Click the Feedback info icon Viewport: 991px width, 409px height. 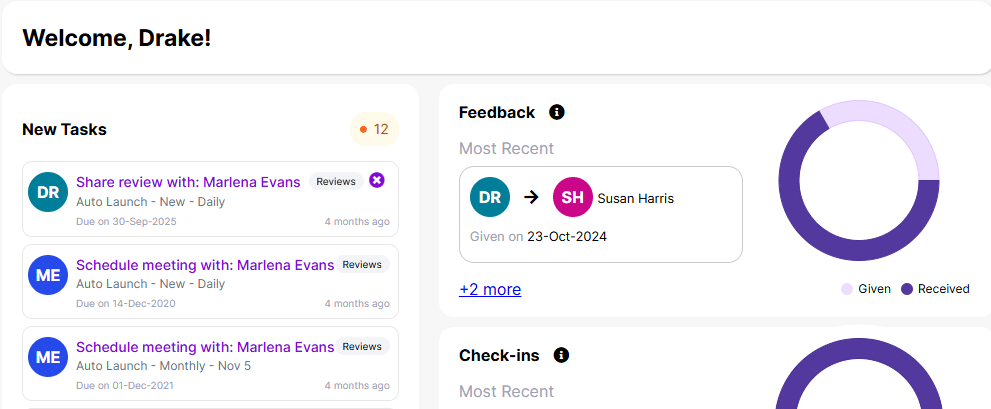pyautogui.click(x=557, y=112)
